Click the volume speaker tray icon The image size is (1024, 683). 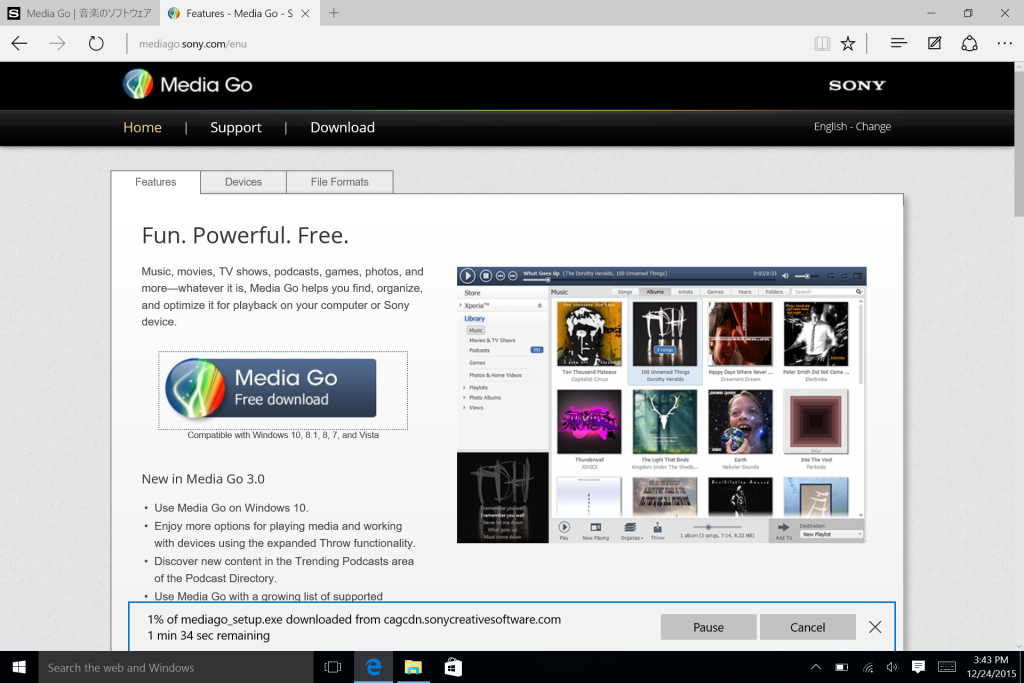(892, 667)
